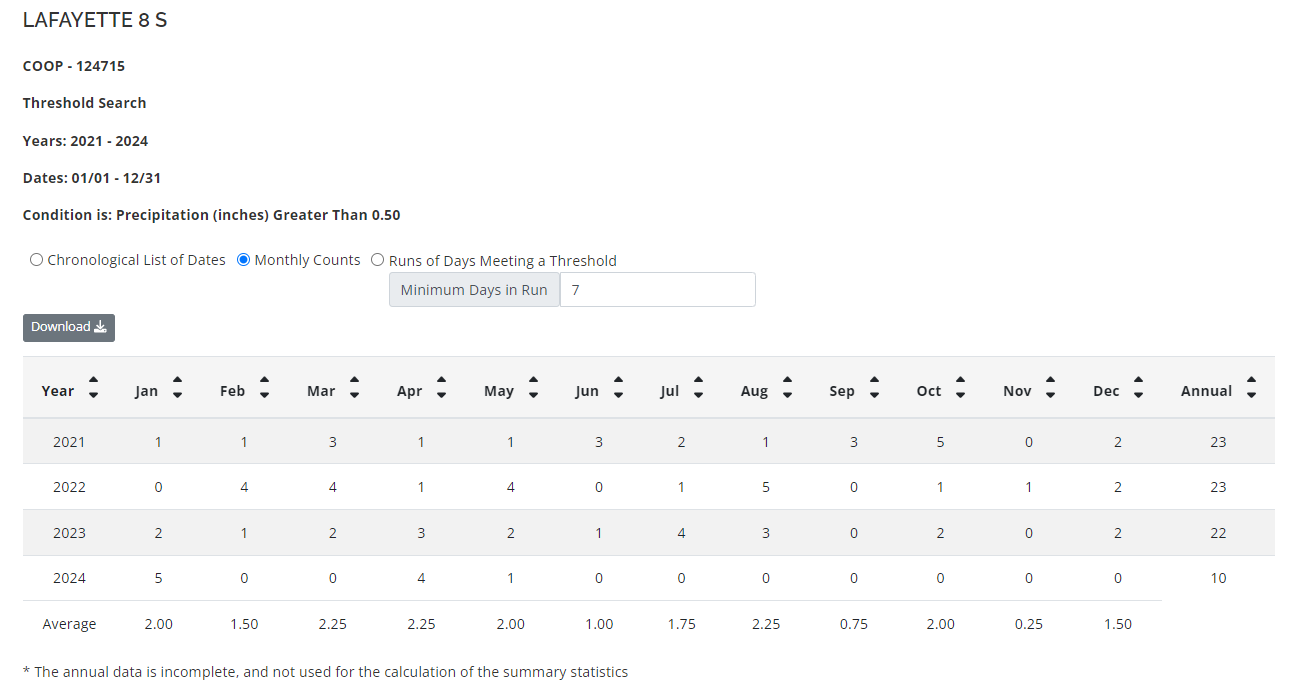
Task: Select Chronological List of Dates option
Action: pyautogui.click(x=37, y=260)
